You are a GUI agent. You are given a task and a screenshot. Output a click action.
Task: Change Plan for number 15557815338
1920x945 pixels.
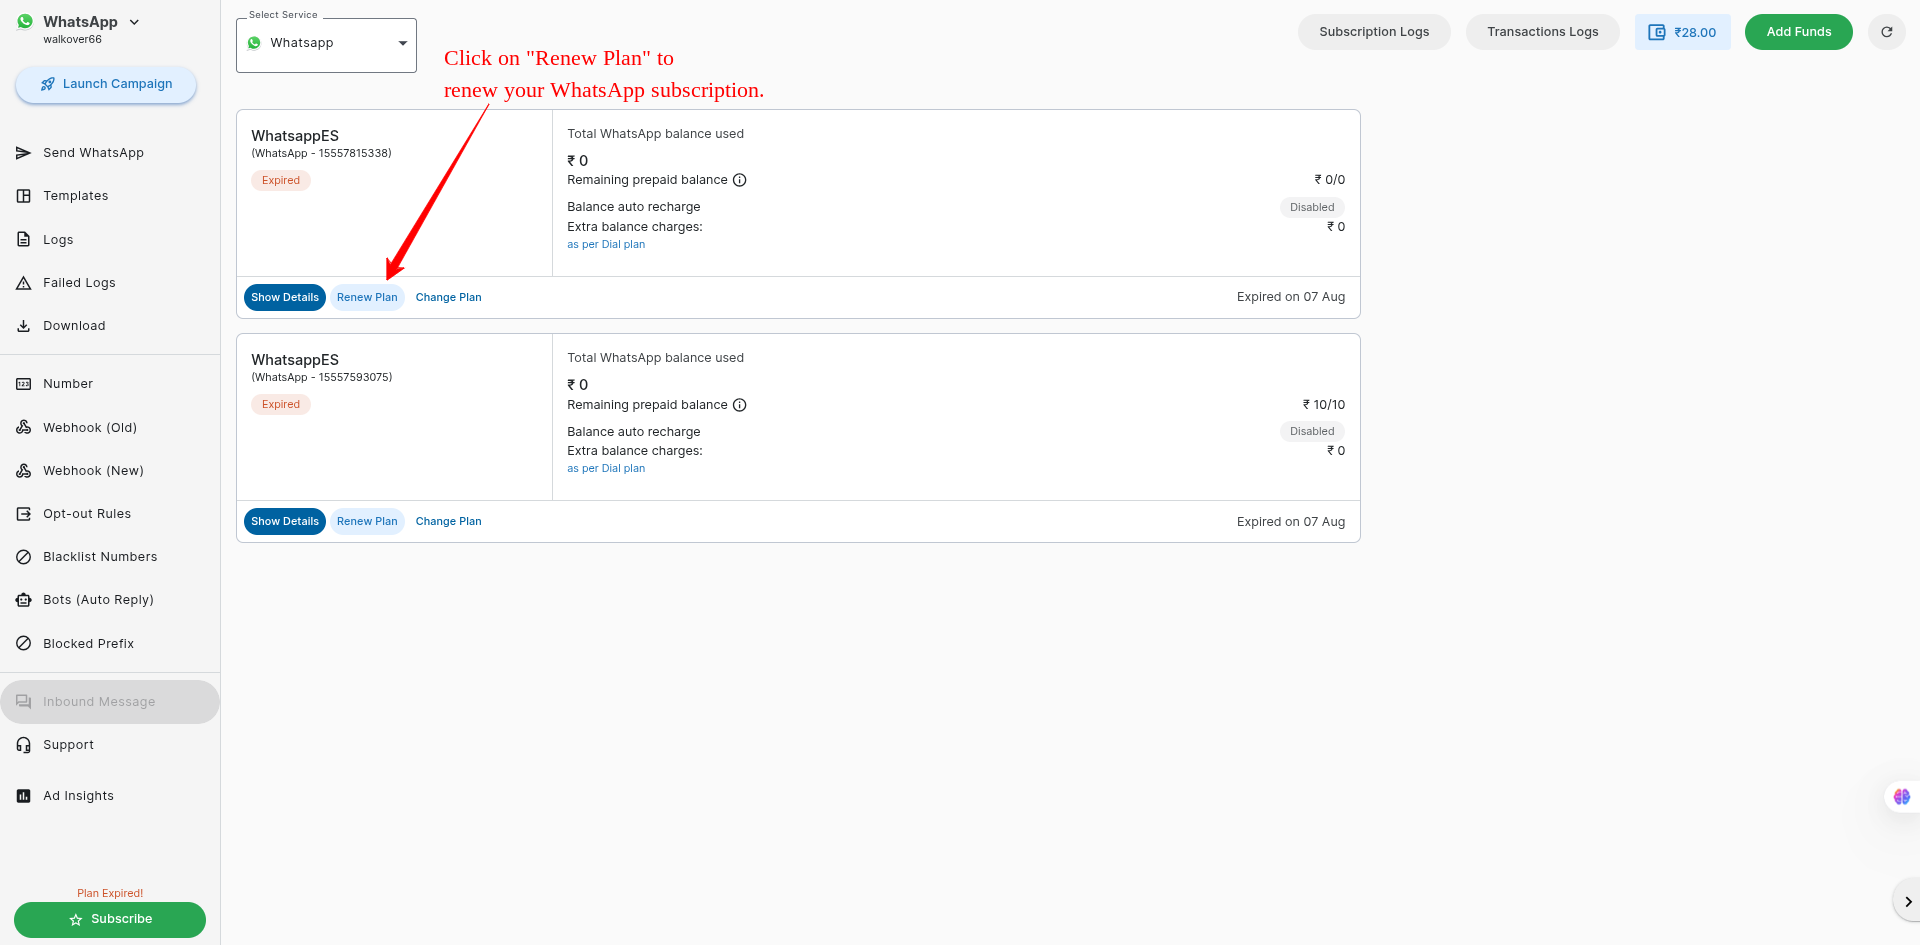click(x=449, y=298)
